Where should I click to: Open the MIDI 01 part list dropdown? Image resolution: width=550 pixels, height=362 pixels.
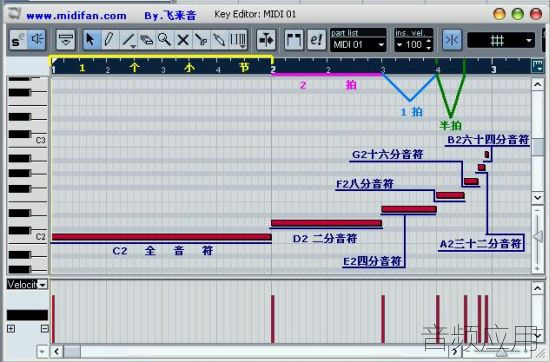pos(358,45)
